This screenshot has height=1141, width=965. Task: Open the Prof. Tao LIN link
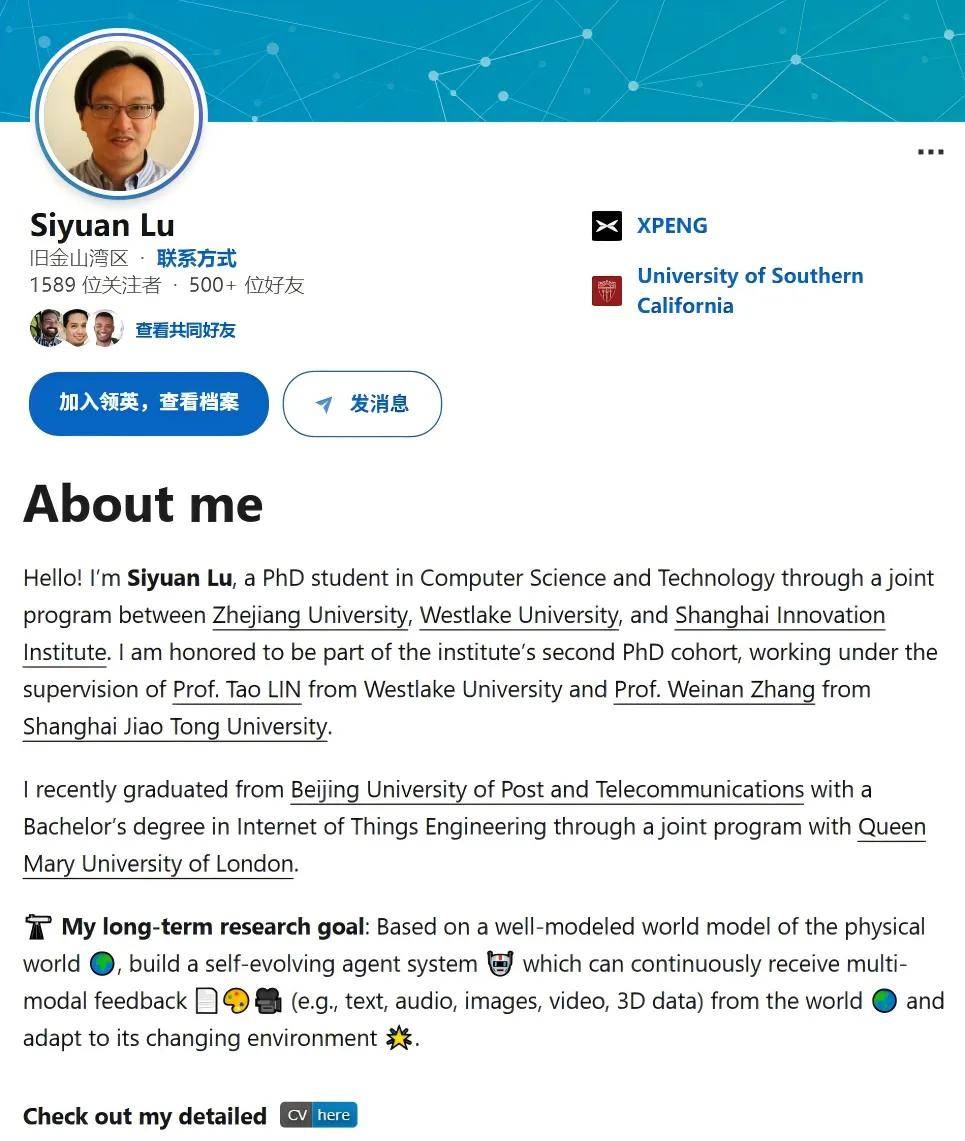[x=237, y=690]
